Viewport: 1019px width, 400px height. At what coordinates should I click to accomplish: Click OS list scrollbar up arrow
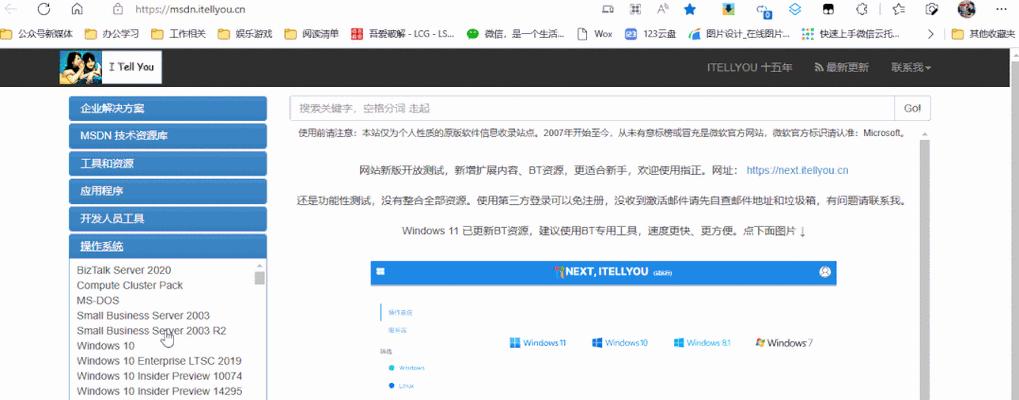click(x=259, y=266)
